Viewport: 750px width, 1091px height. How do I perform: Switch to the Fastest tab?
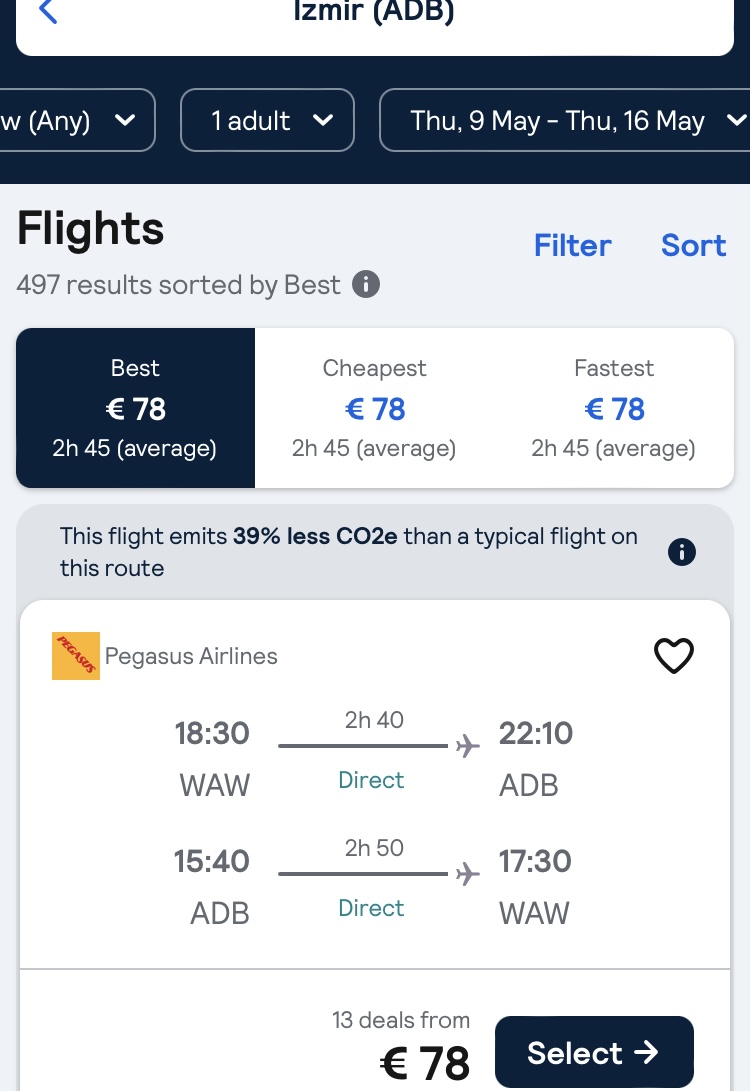pos(614,408)
